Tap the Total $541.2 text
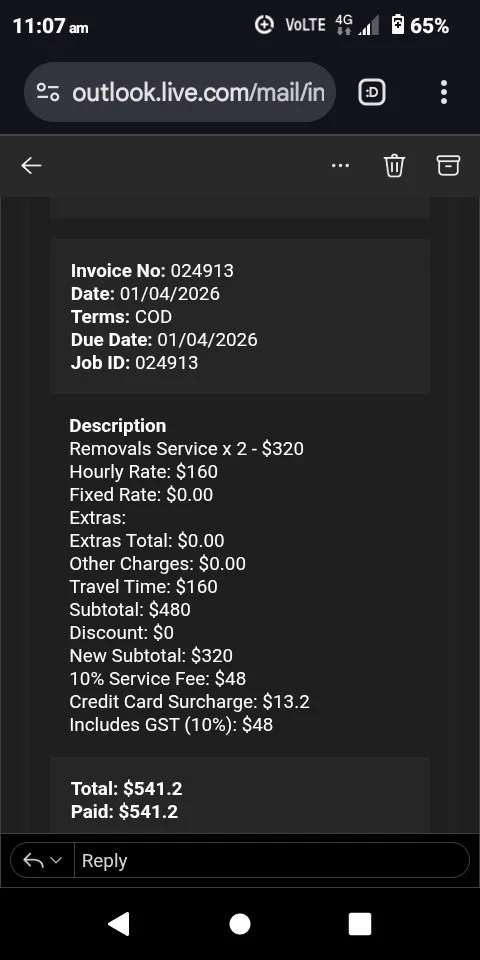The width and height of the screenshot is (480, 960). [x=127, y=789]
